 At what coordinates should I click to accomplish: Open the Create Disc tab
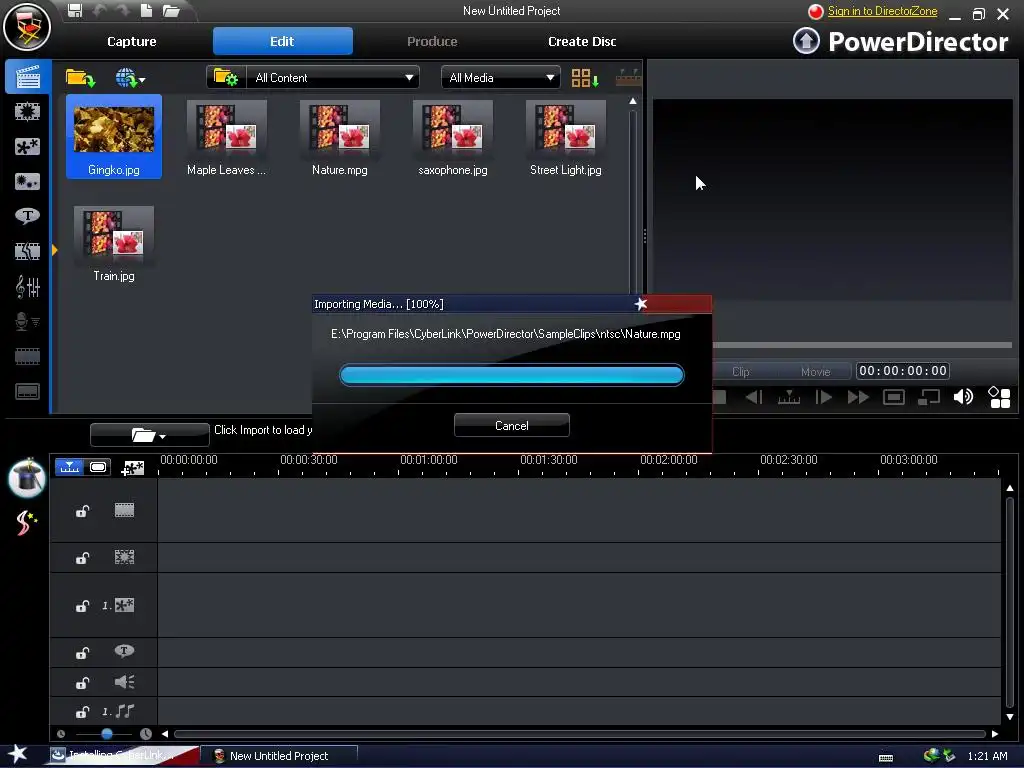[x=582, y=41]
